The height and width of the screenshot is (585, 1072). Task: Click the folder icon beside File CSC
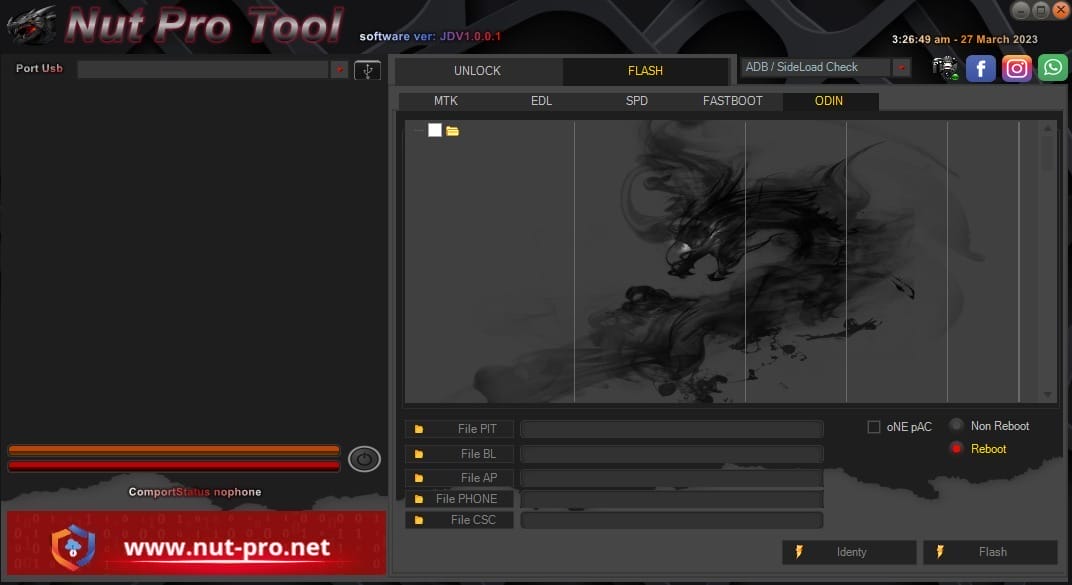tap(419, 519)
